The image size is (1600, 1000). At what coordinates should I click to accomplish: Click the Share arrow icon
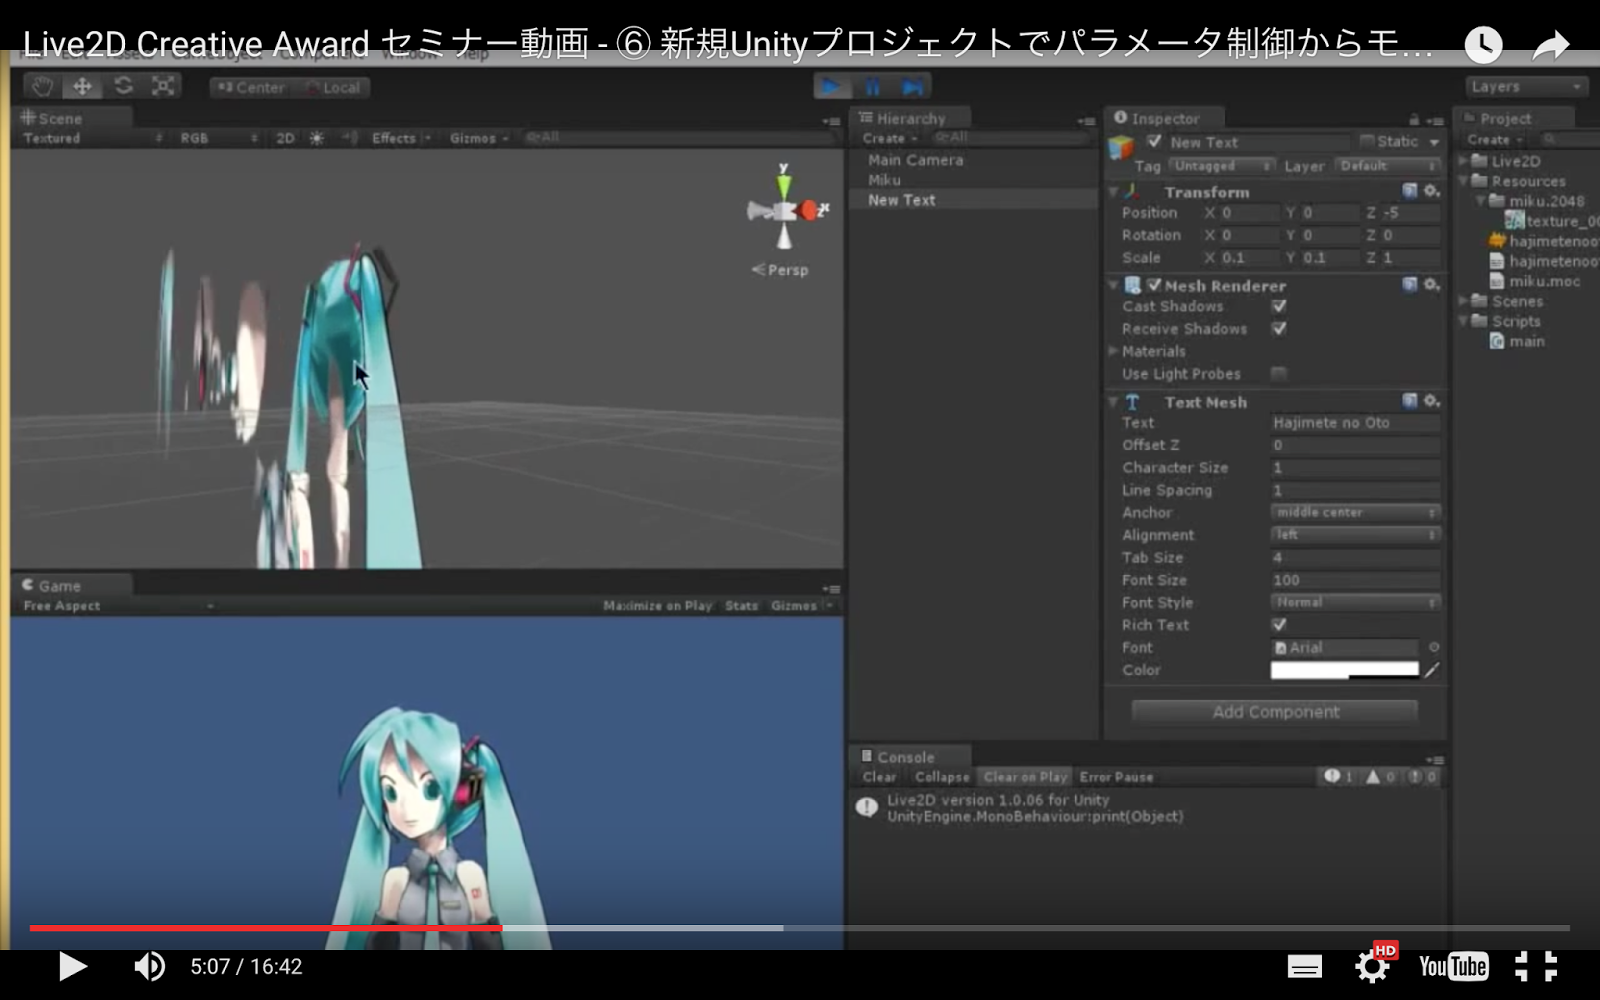pyautogui.click(x=1551, y=44)
